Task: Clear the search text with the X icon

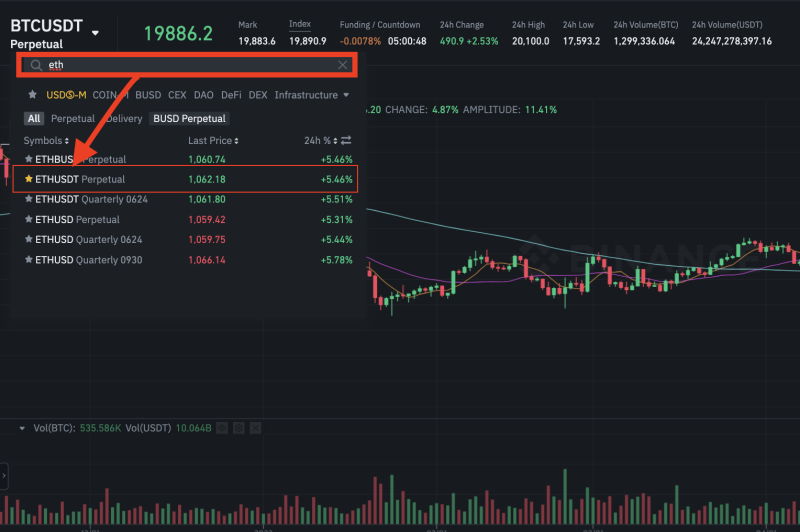Action: 342,65
